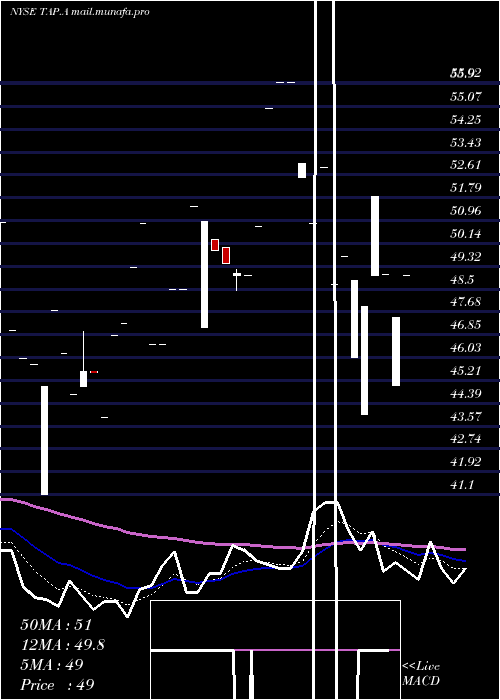This screenshot has width=500, height=700.
Task: Click the 44.39 price axis label
Action: coord(466,394)
